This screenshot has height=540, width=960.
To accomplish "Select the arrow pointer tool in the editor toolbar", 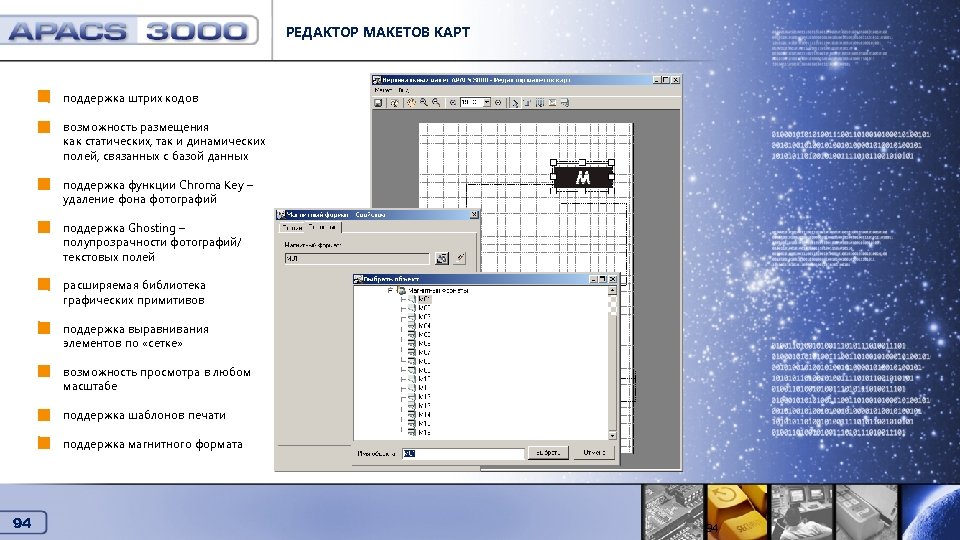I will [x=515, y=103].
